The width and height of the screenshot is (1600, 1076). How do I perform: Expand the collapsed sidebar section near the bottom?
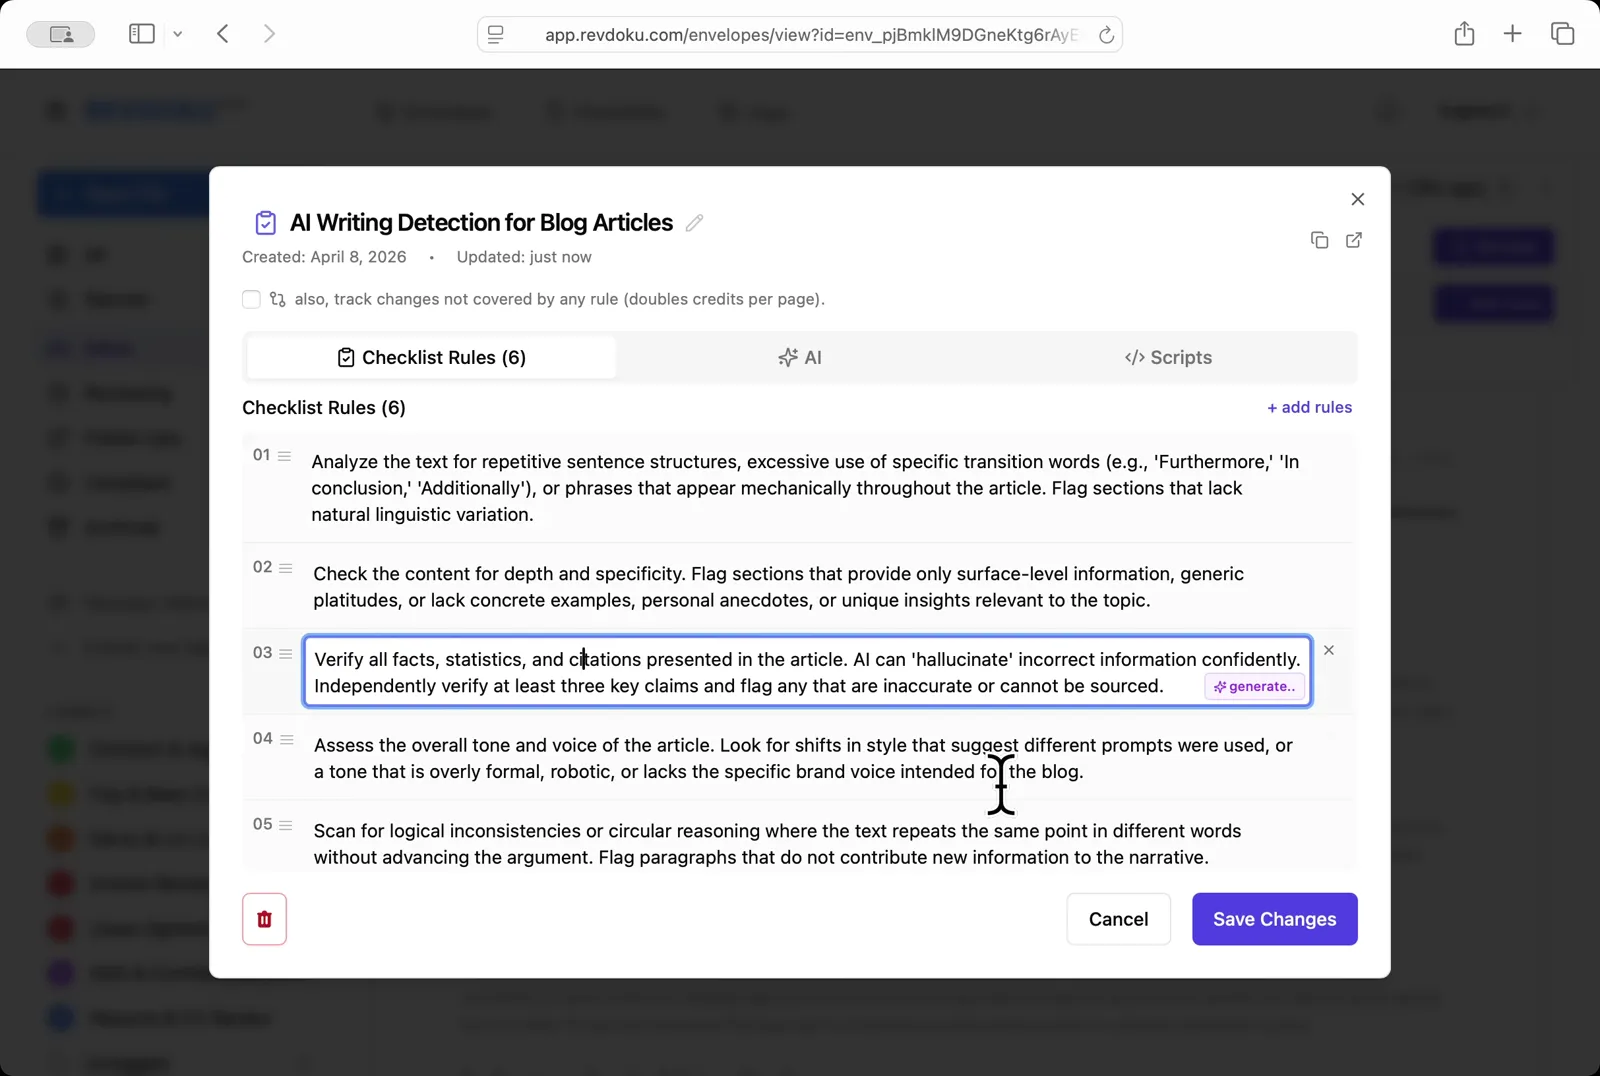pyautogui.click(x=305, y=1063)
